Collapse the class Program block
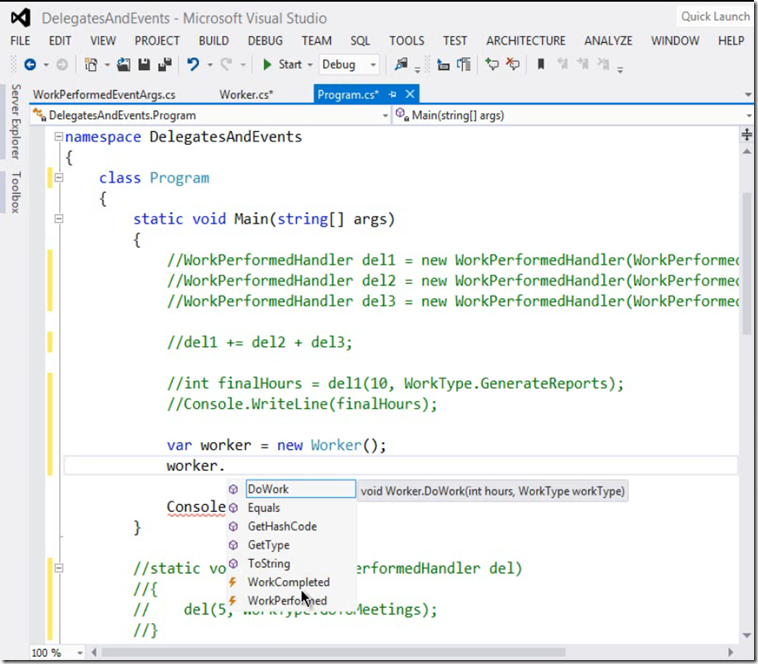The image size is (758, 664). [58, 178]
